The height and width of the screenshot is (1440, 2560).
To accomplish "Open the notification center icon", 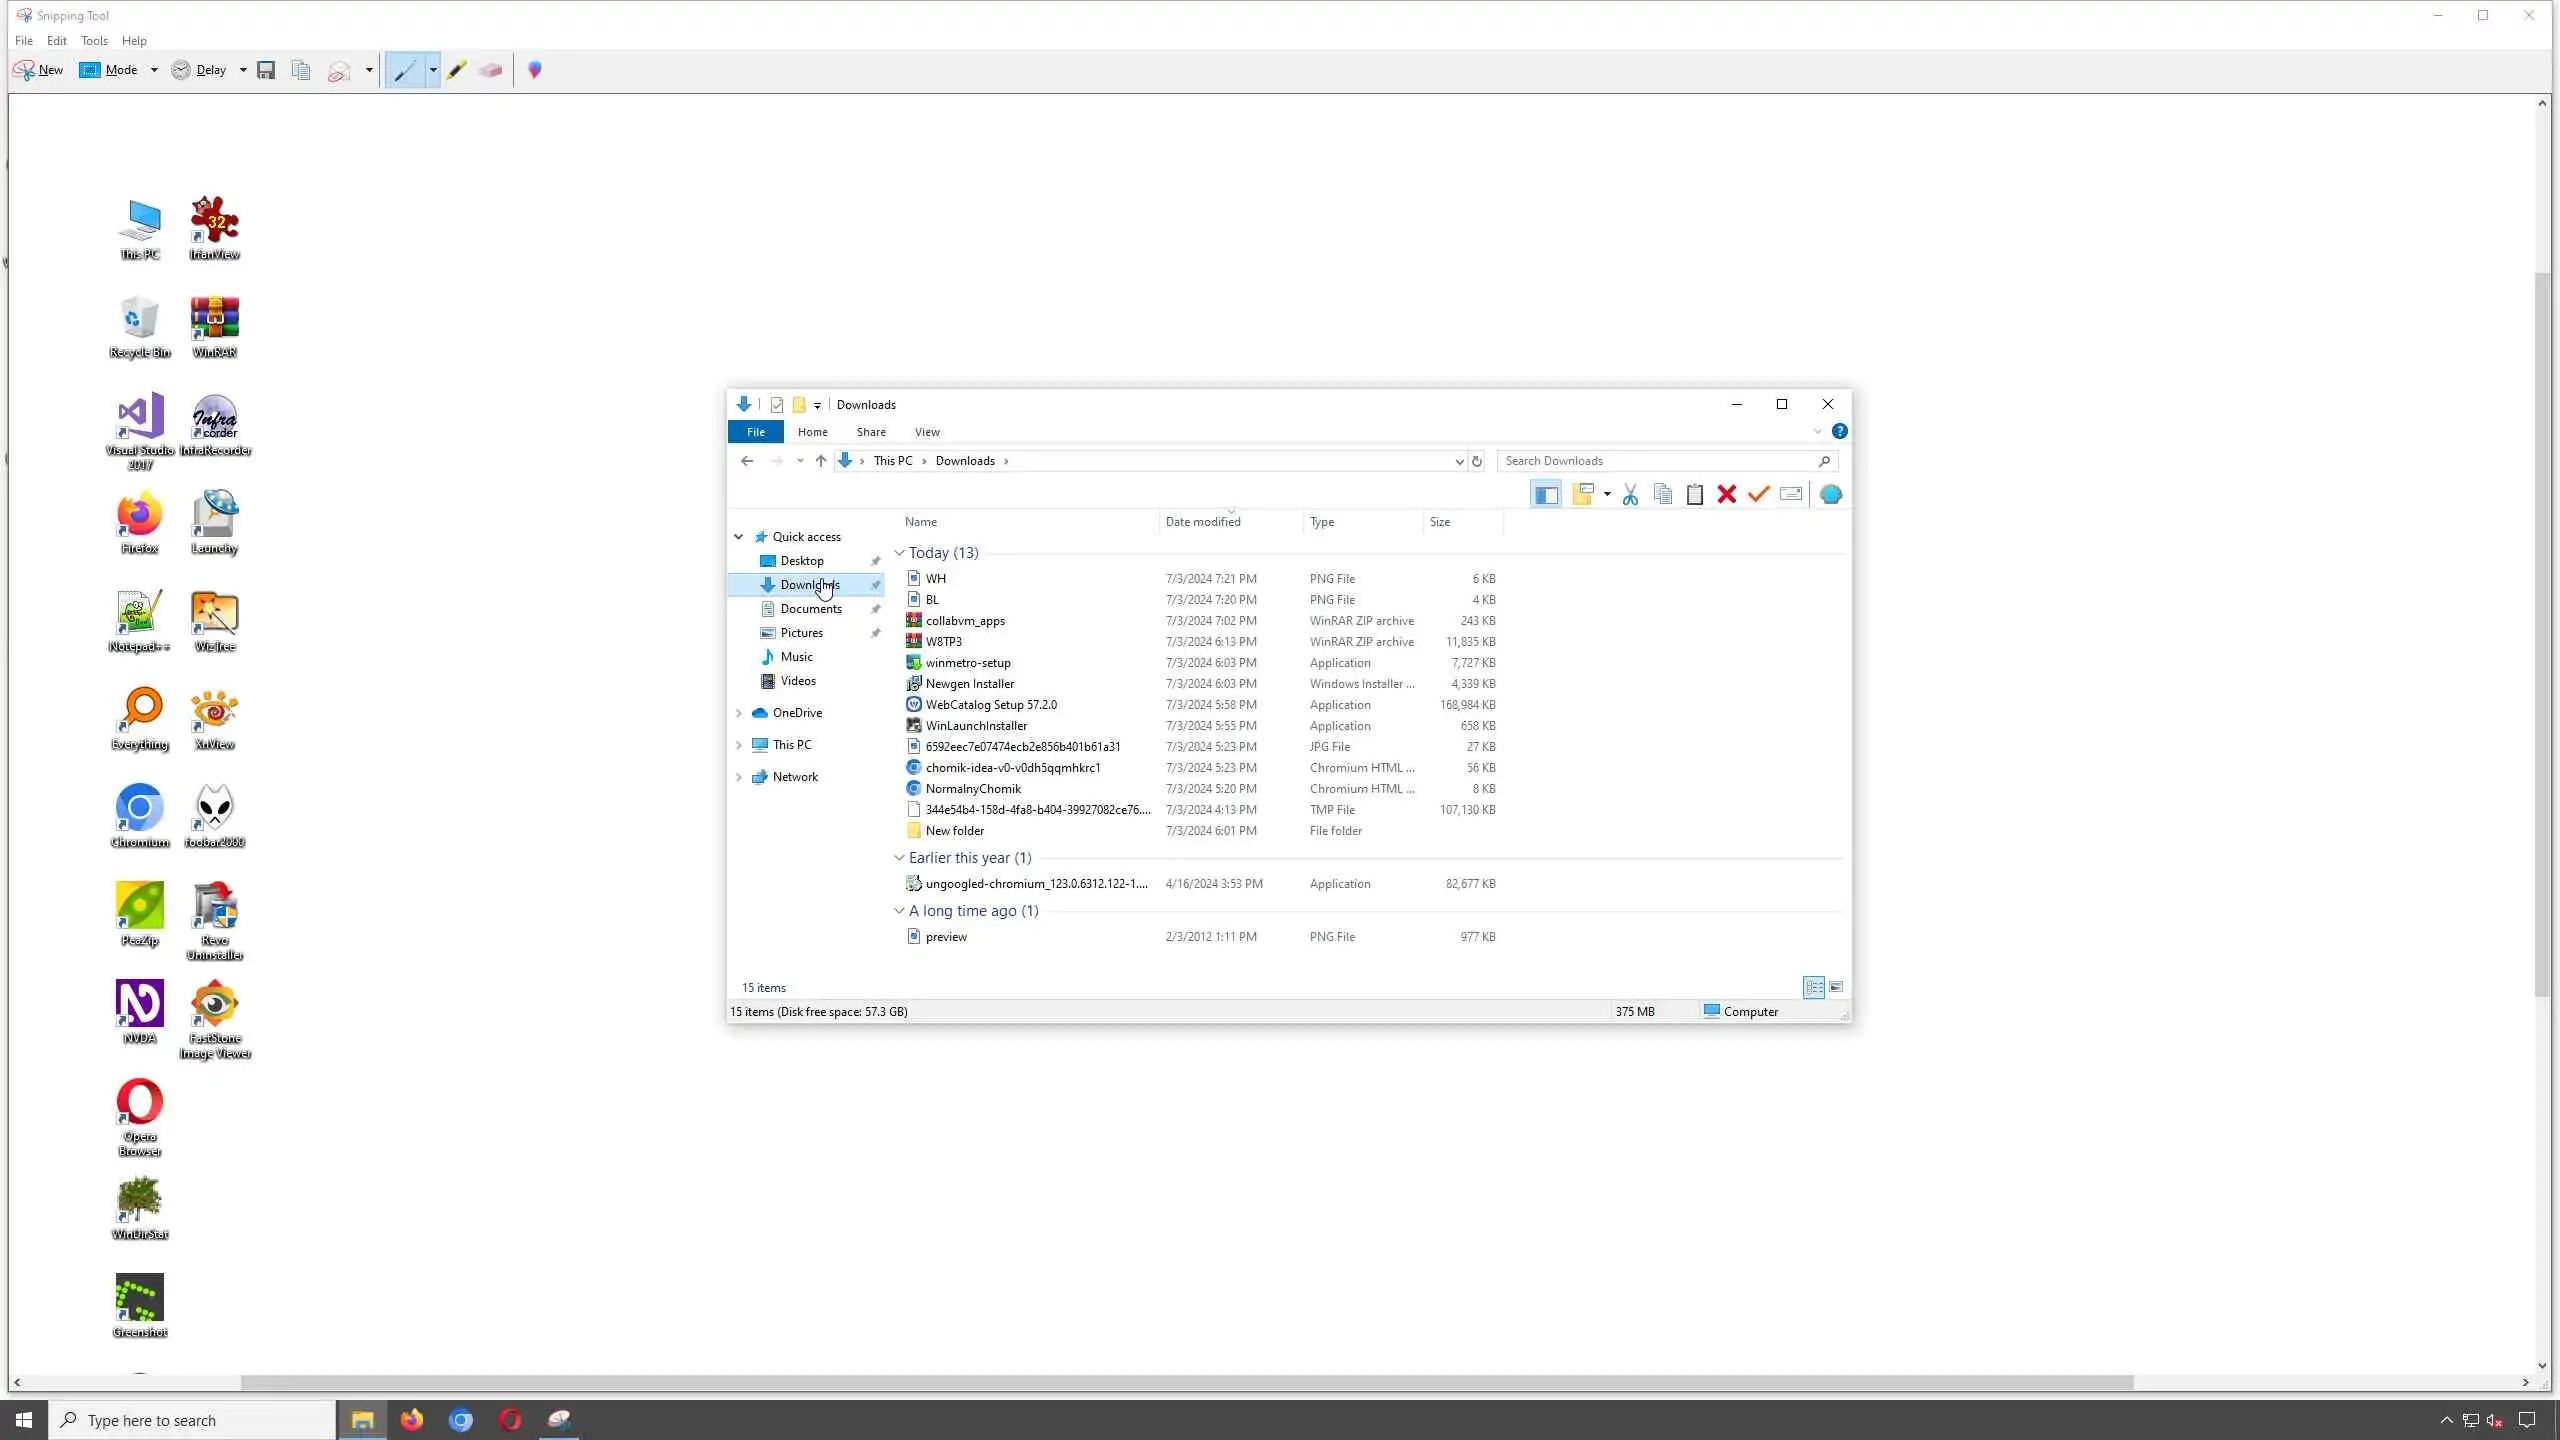I will point(2527,1420).
